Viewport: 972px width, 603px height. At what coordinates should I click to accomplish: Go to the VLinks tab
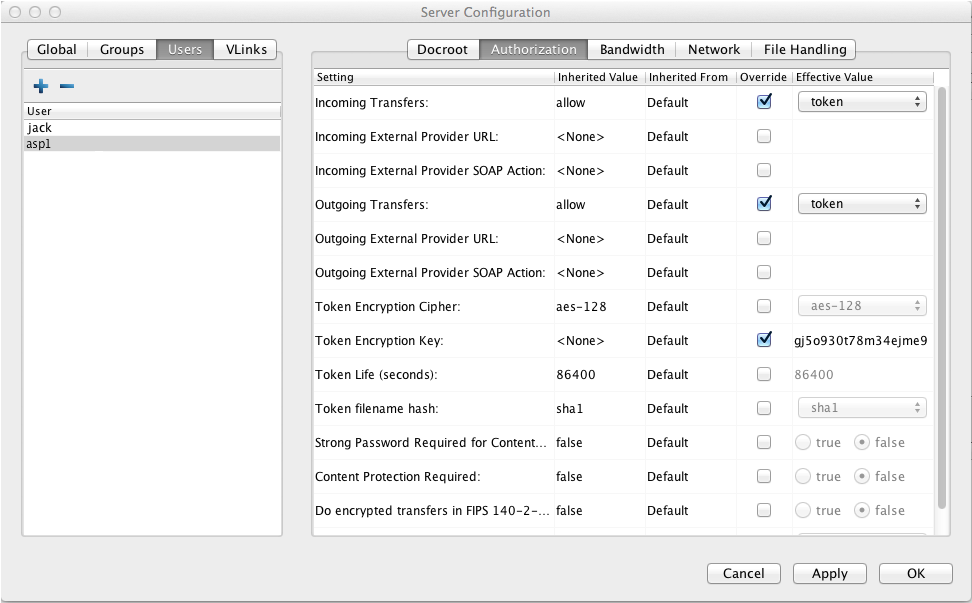(245, 49)
